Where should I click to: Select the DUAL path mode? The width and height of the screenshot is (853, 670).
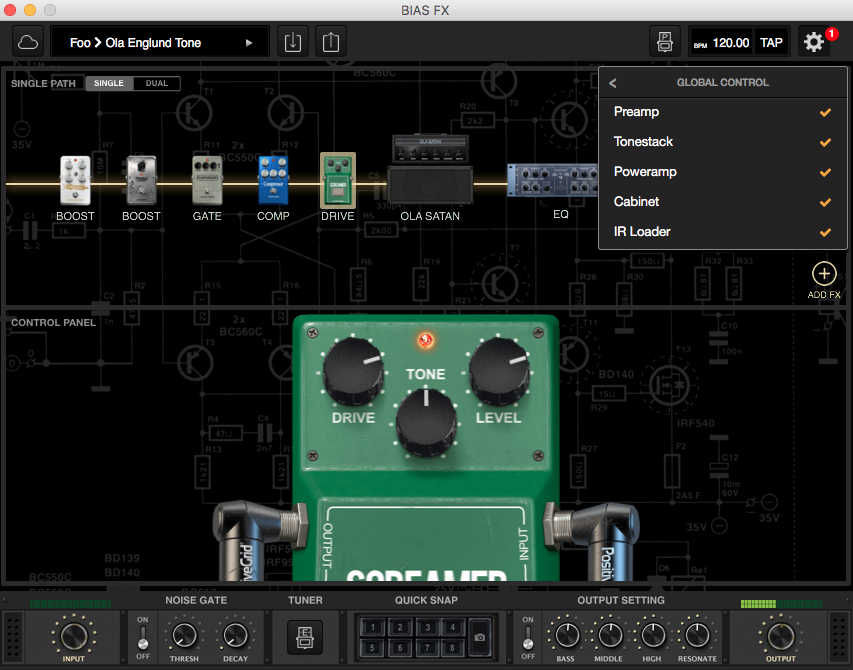coord(157,83)
